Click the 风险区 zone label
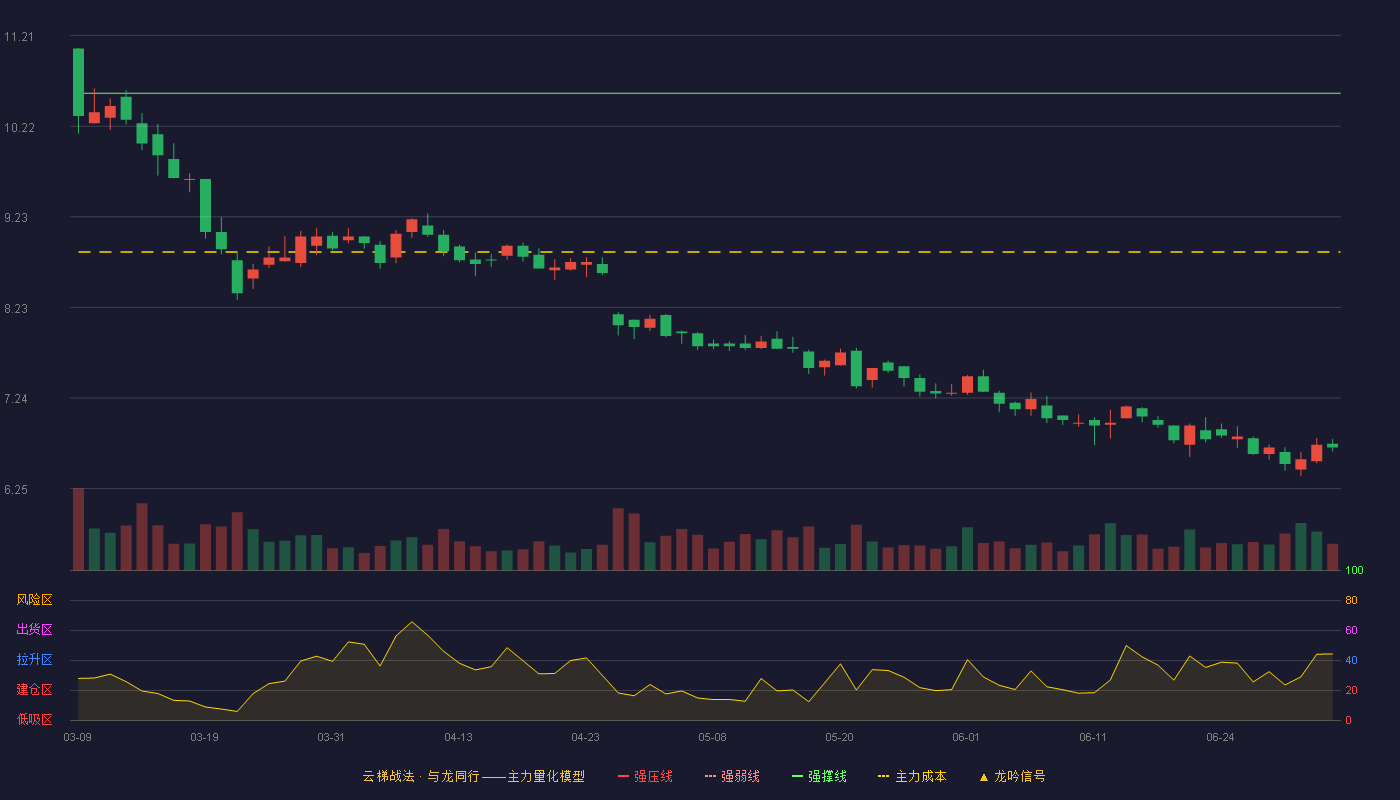This screenshot has height=800, width=1400. click(34, 600)
